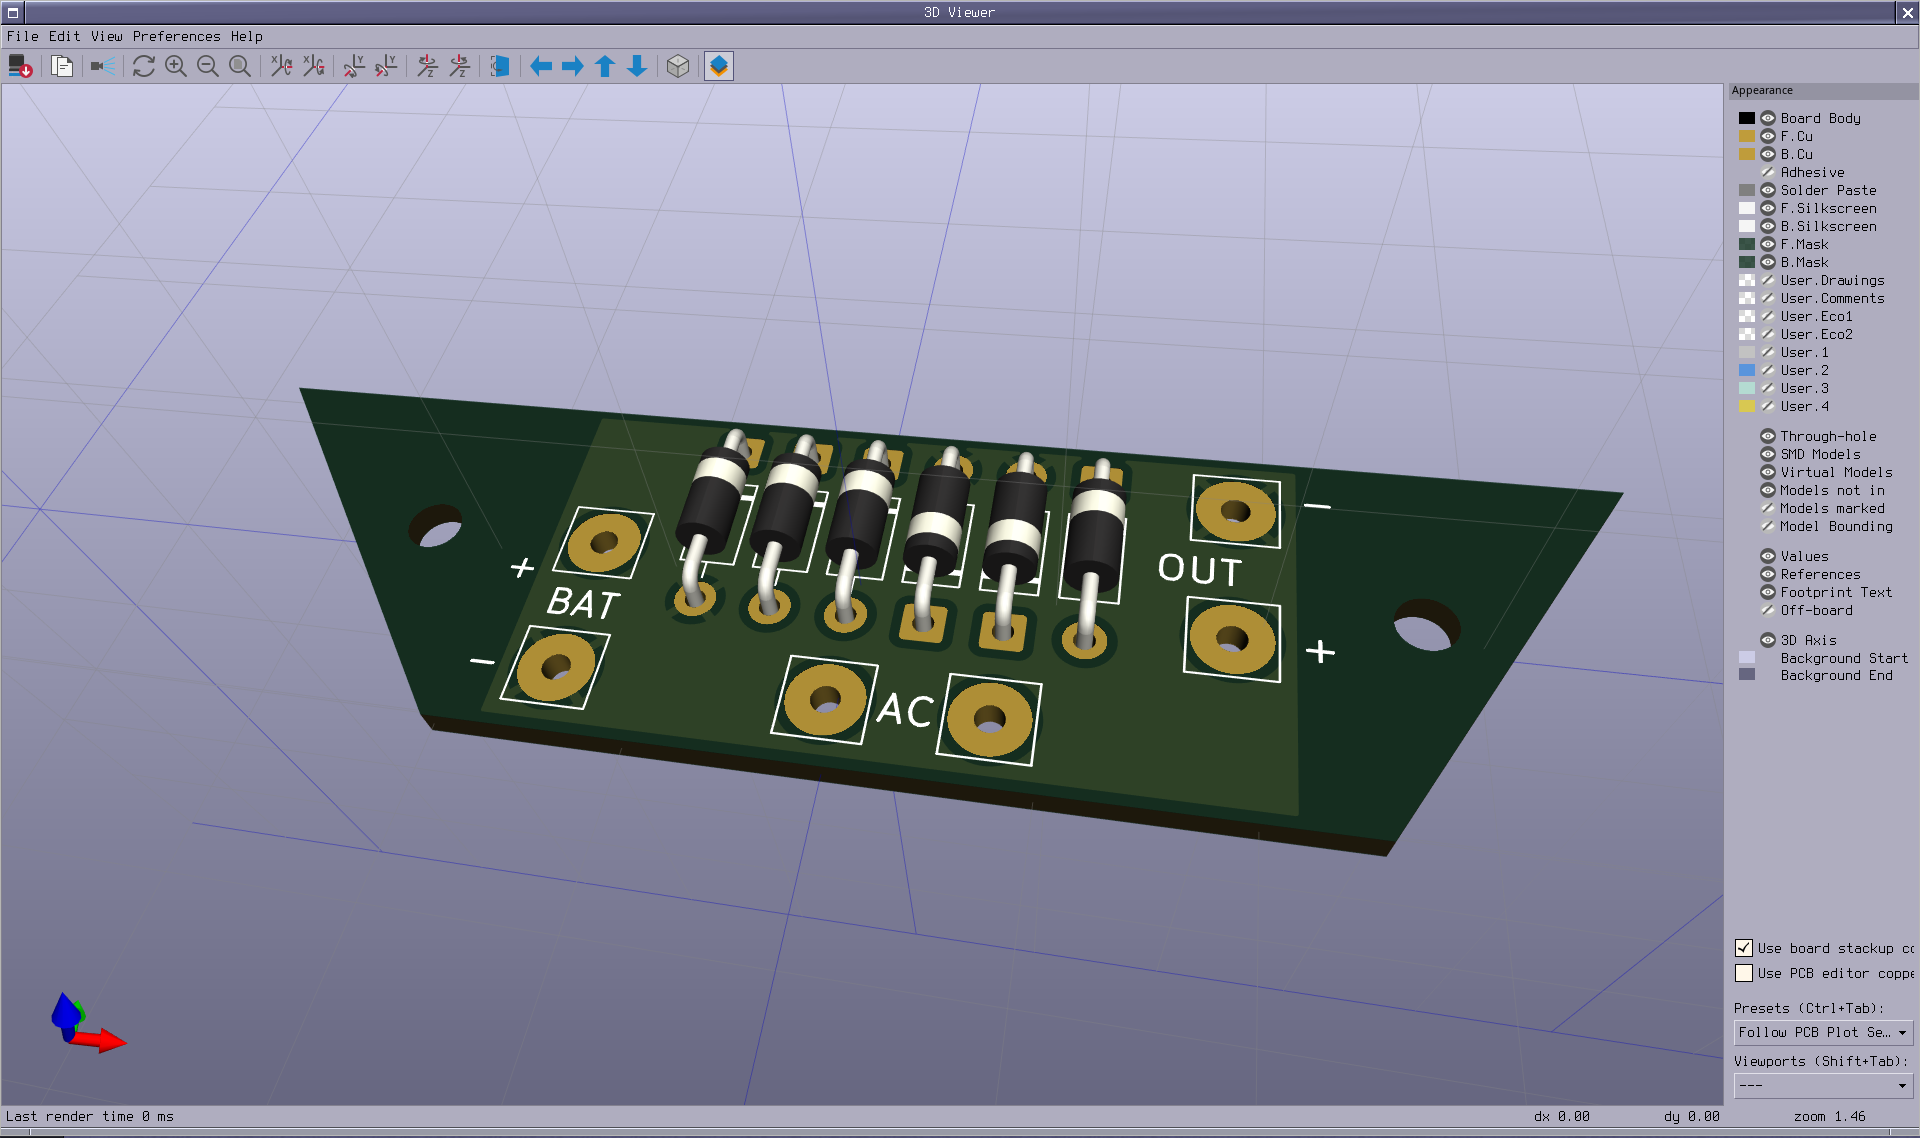Uncheck Use board stackup colors checkbox
This screenshot has width=1920, height=1138.
(x=1744, y=948)
